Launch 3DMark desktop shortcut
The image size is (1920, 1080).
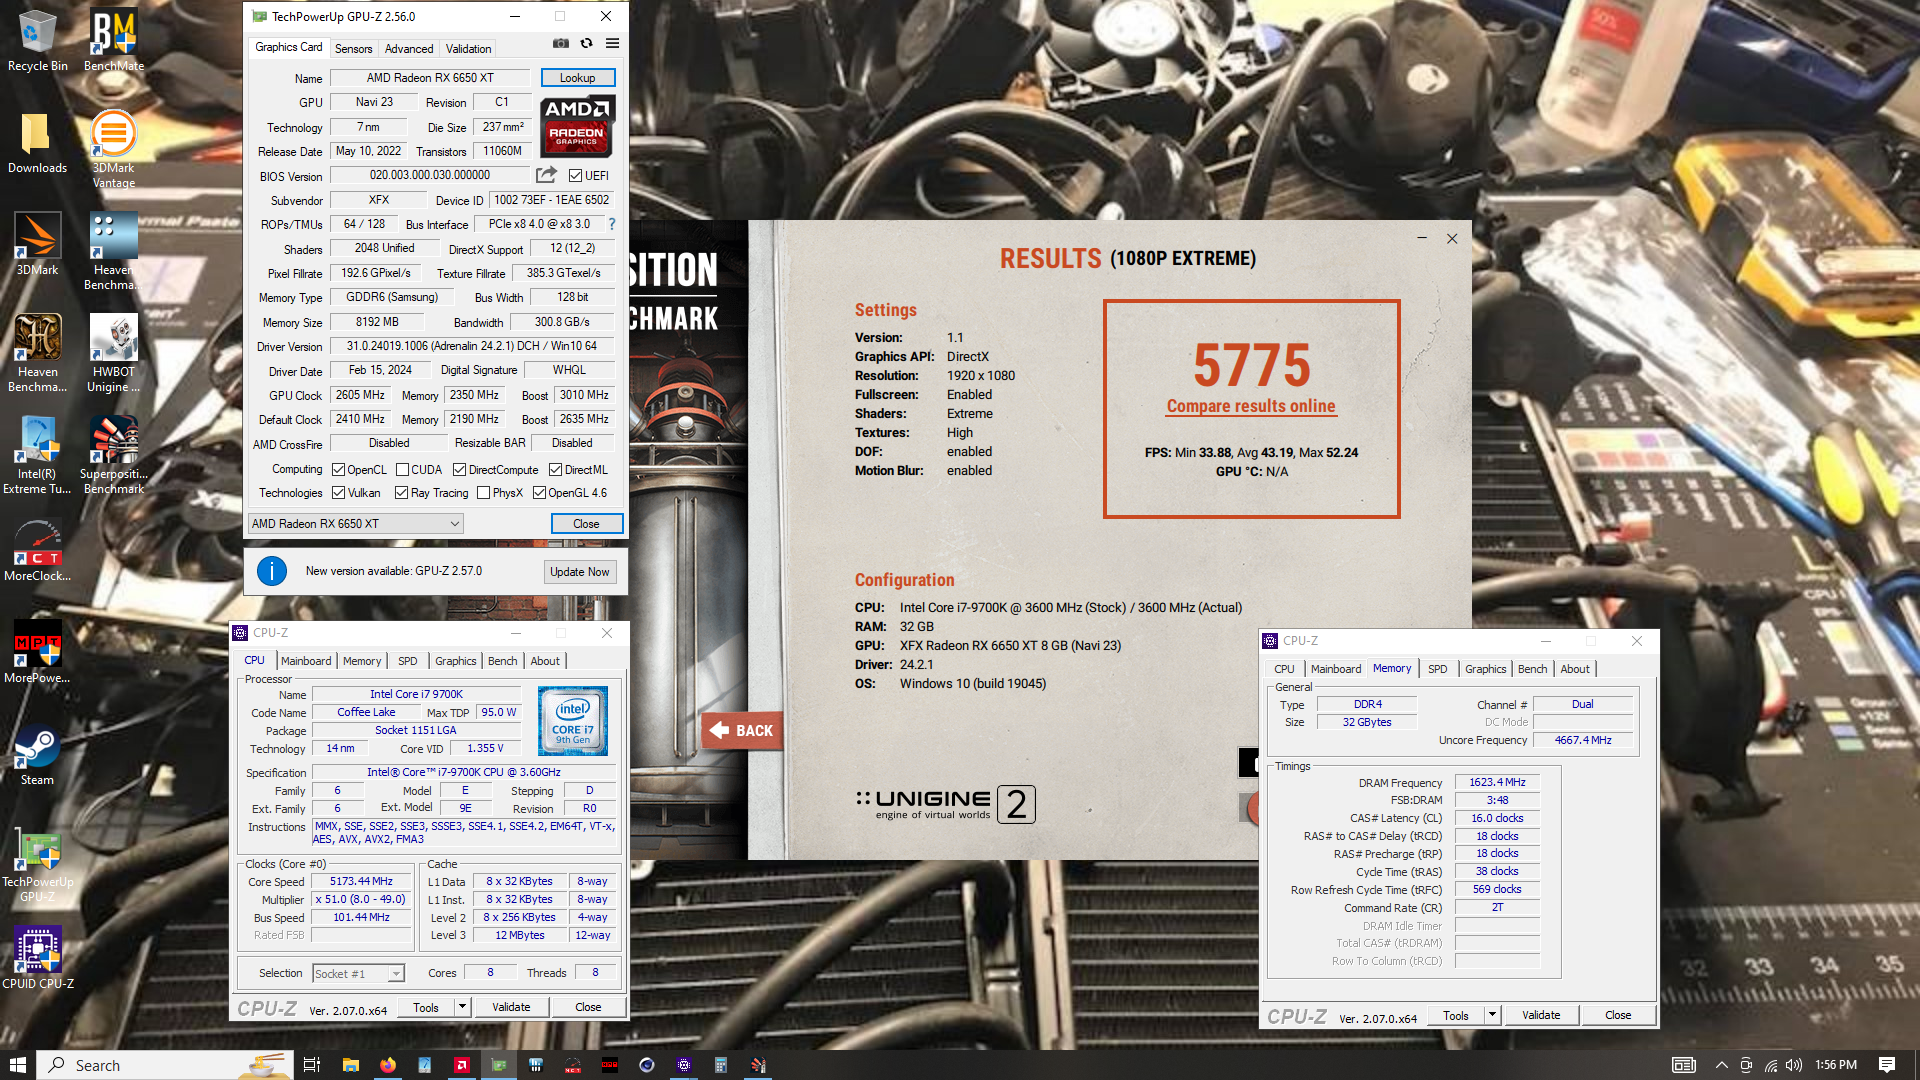point(37,244)
